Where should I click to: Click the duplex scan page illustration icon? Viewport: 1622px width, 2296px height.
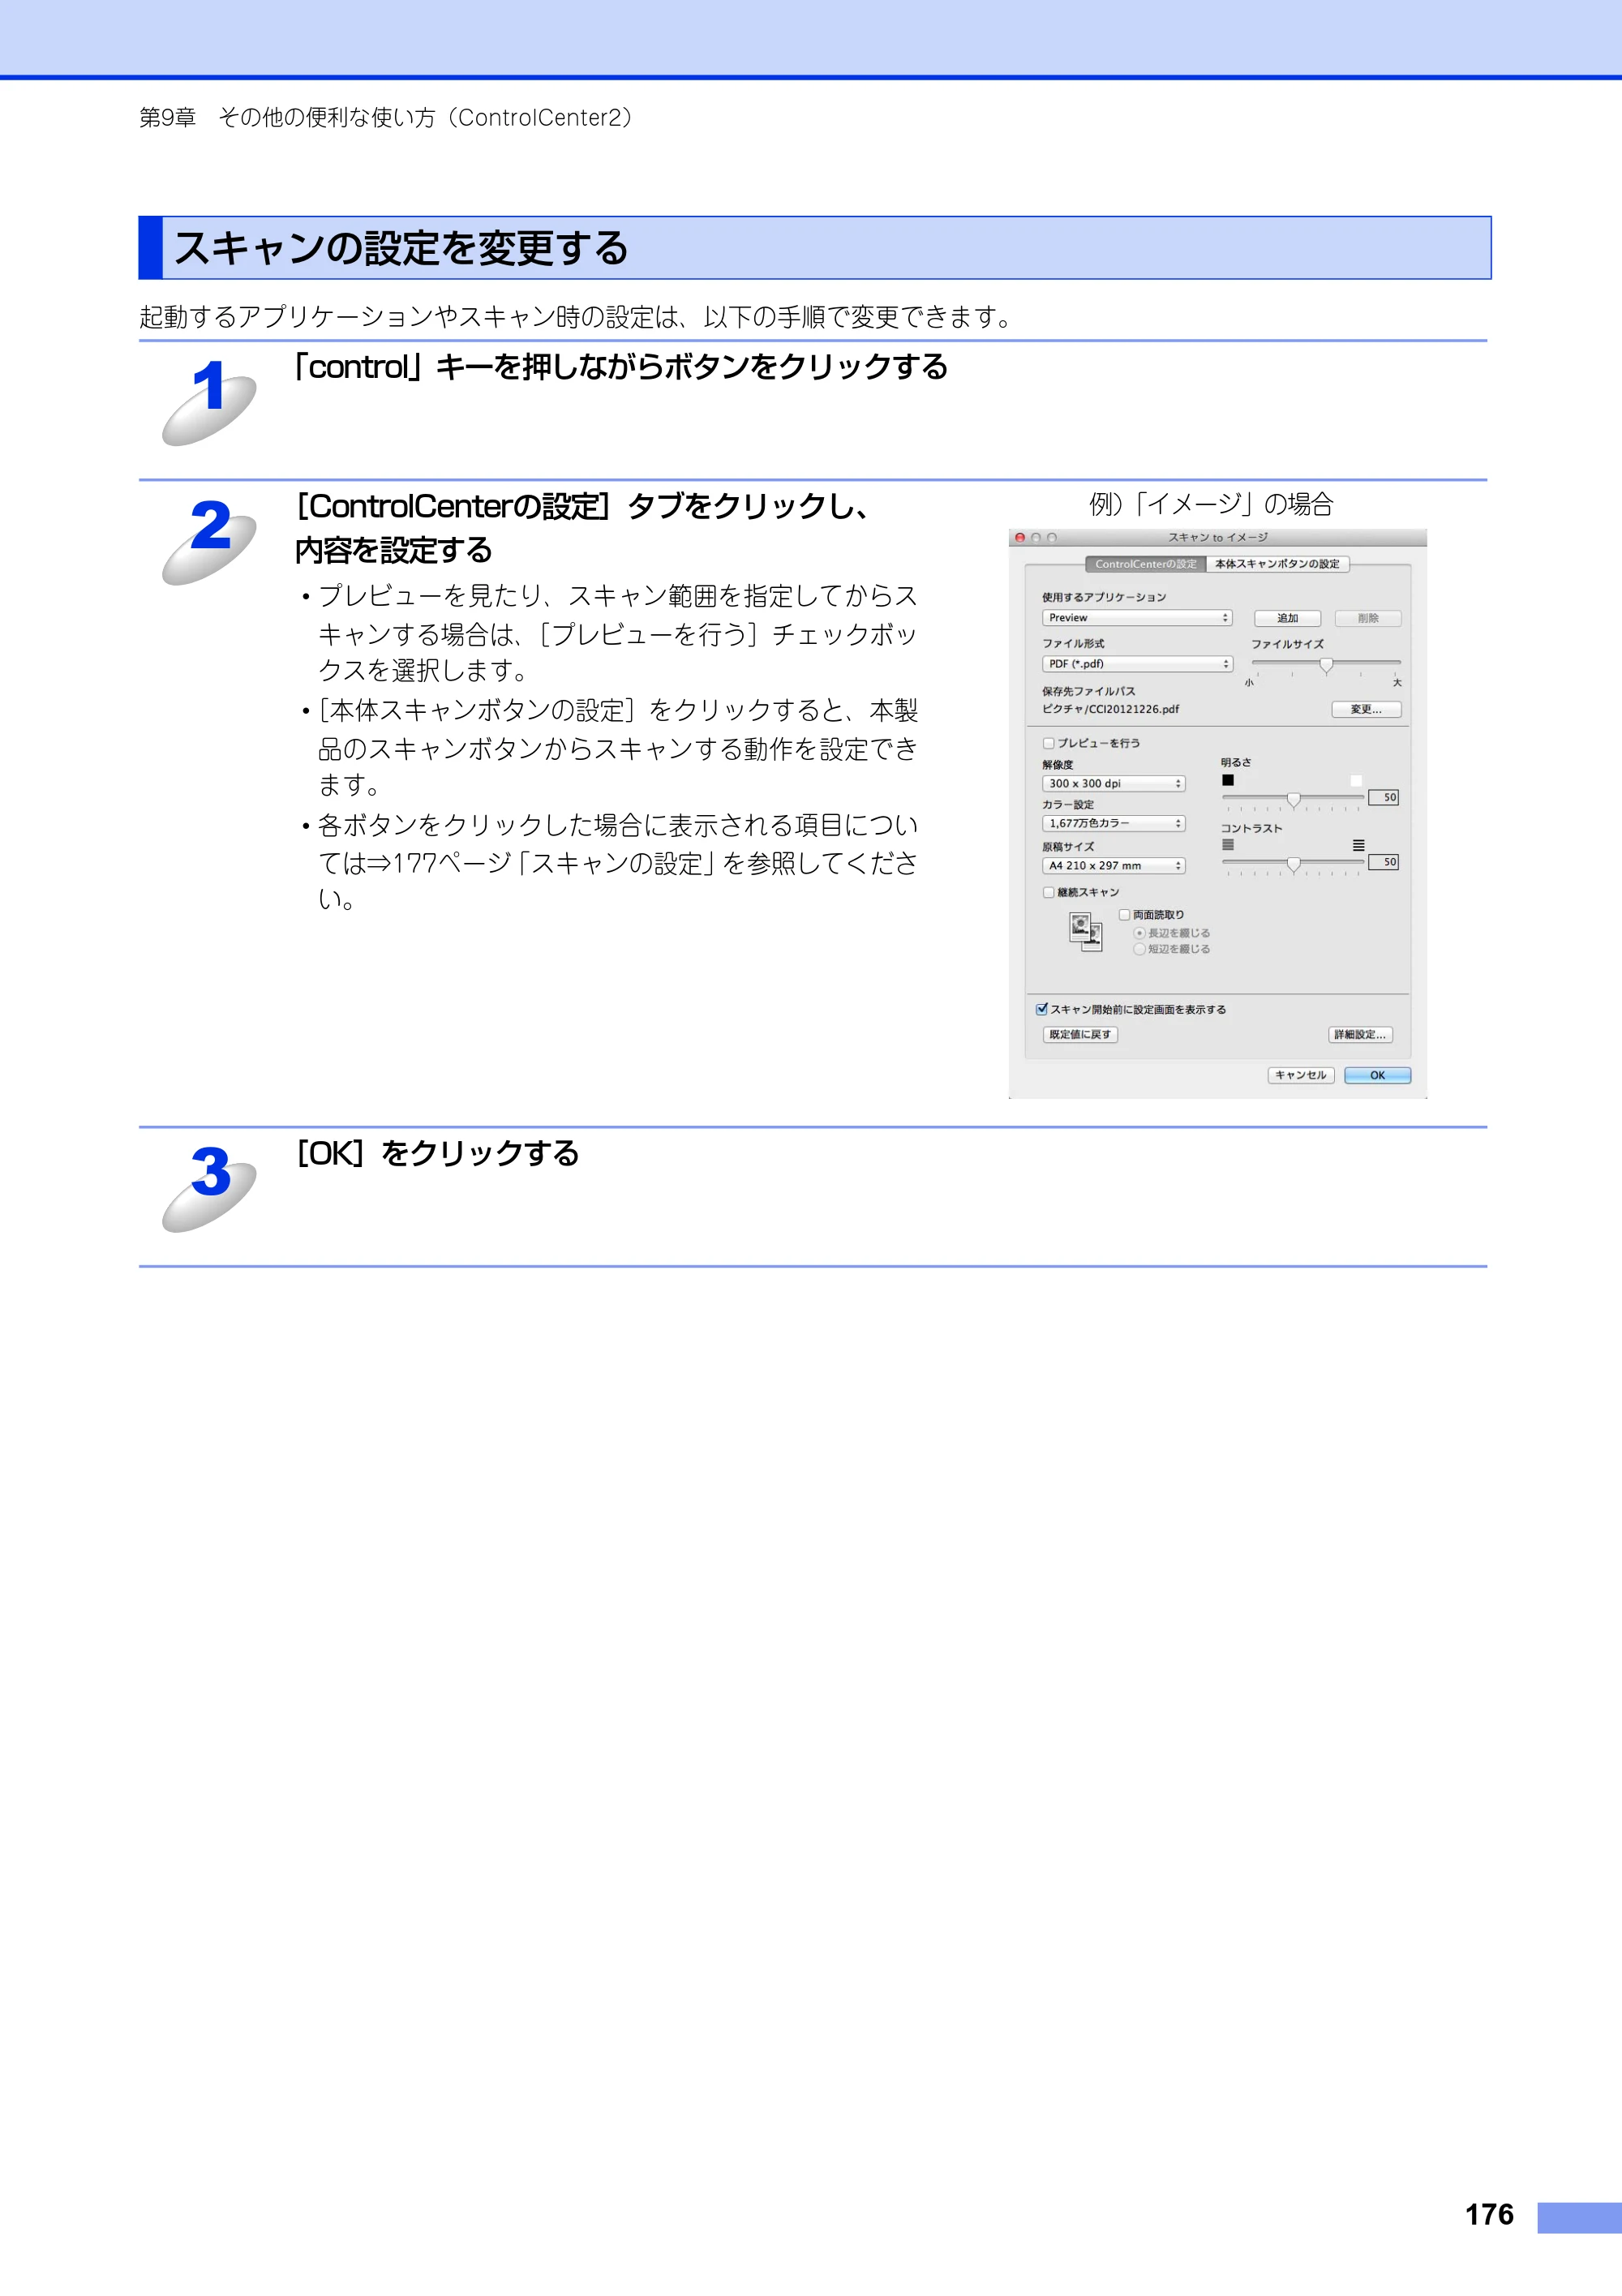[x=1085, y=932]
